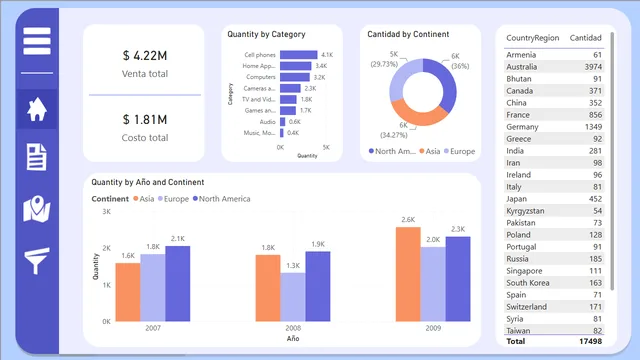Click Asia legend marker in donut chart

[422, 151]
